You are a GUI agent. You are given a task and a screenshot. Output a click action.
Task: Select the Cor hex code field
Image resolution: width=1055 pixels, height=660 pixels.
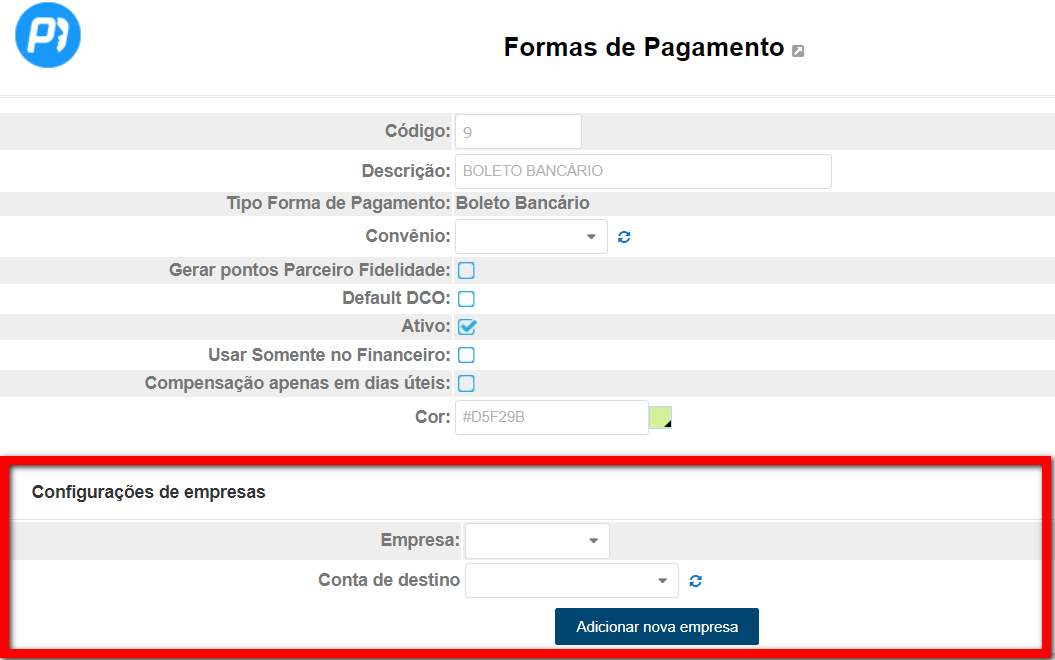click(x=551, y=417)
